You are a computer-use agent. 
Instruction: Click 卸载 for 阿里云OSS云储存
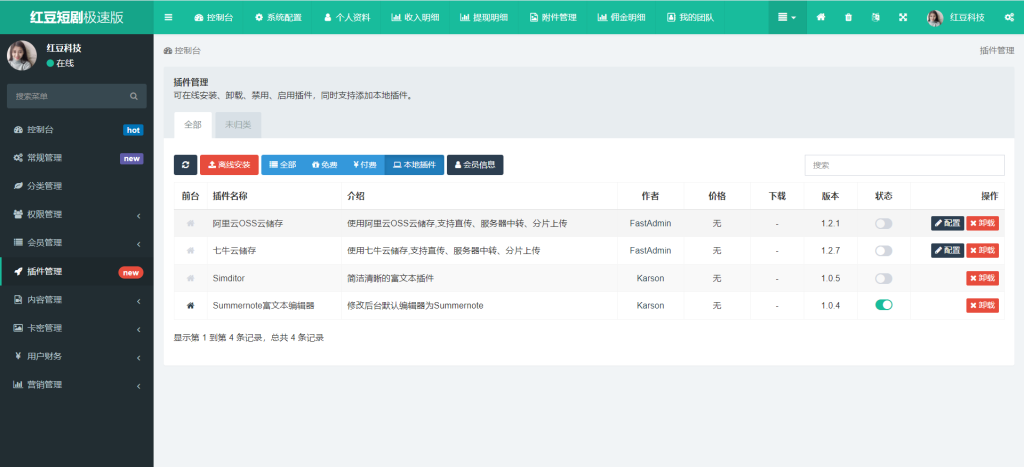click(982, 223)
